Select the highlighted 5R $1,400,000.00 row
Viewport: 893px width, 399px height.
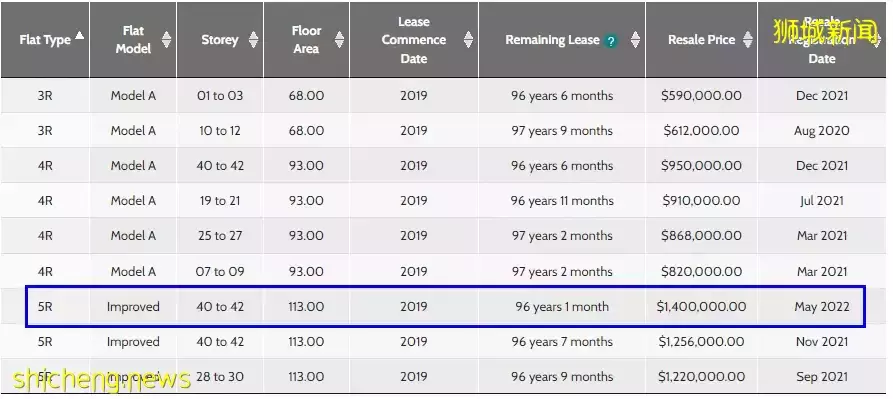[x=445, y=307]
